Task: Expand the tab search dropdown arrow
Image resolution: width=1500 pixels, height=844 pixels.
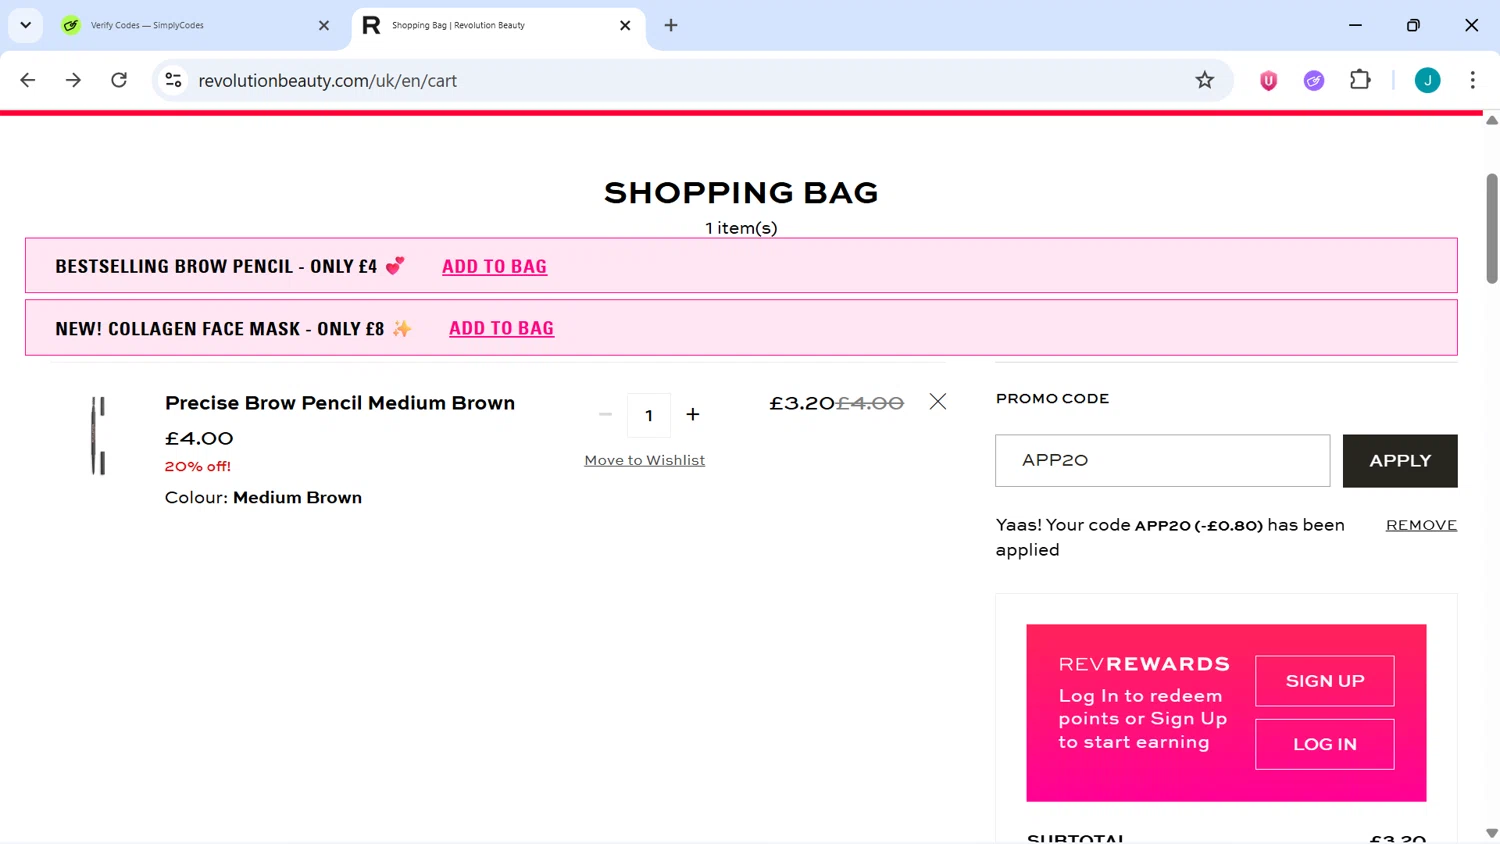Action: click(26, 25)
